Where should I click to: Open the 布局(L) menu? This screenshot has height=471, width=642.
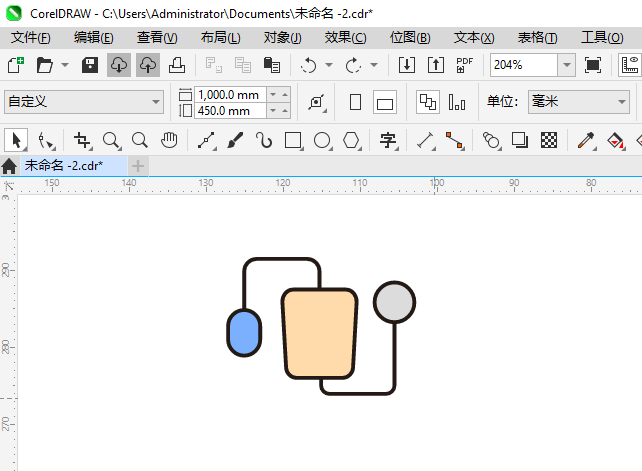pos(221,38)
